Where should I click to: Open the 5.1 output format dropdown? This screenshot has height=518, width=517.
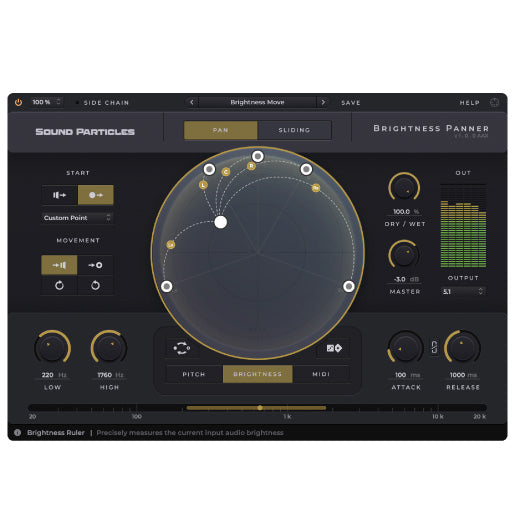click(x=463, y=292)
